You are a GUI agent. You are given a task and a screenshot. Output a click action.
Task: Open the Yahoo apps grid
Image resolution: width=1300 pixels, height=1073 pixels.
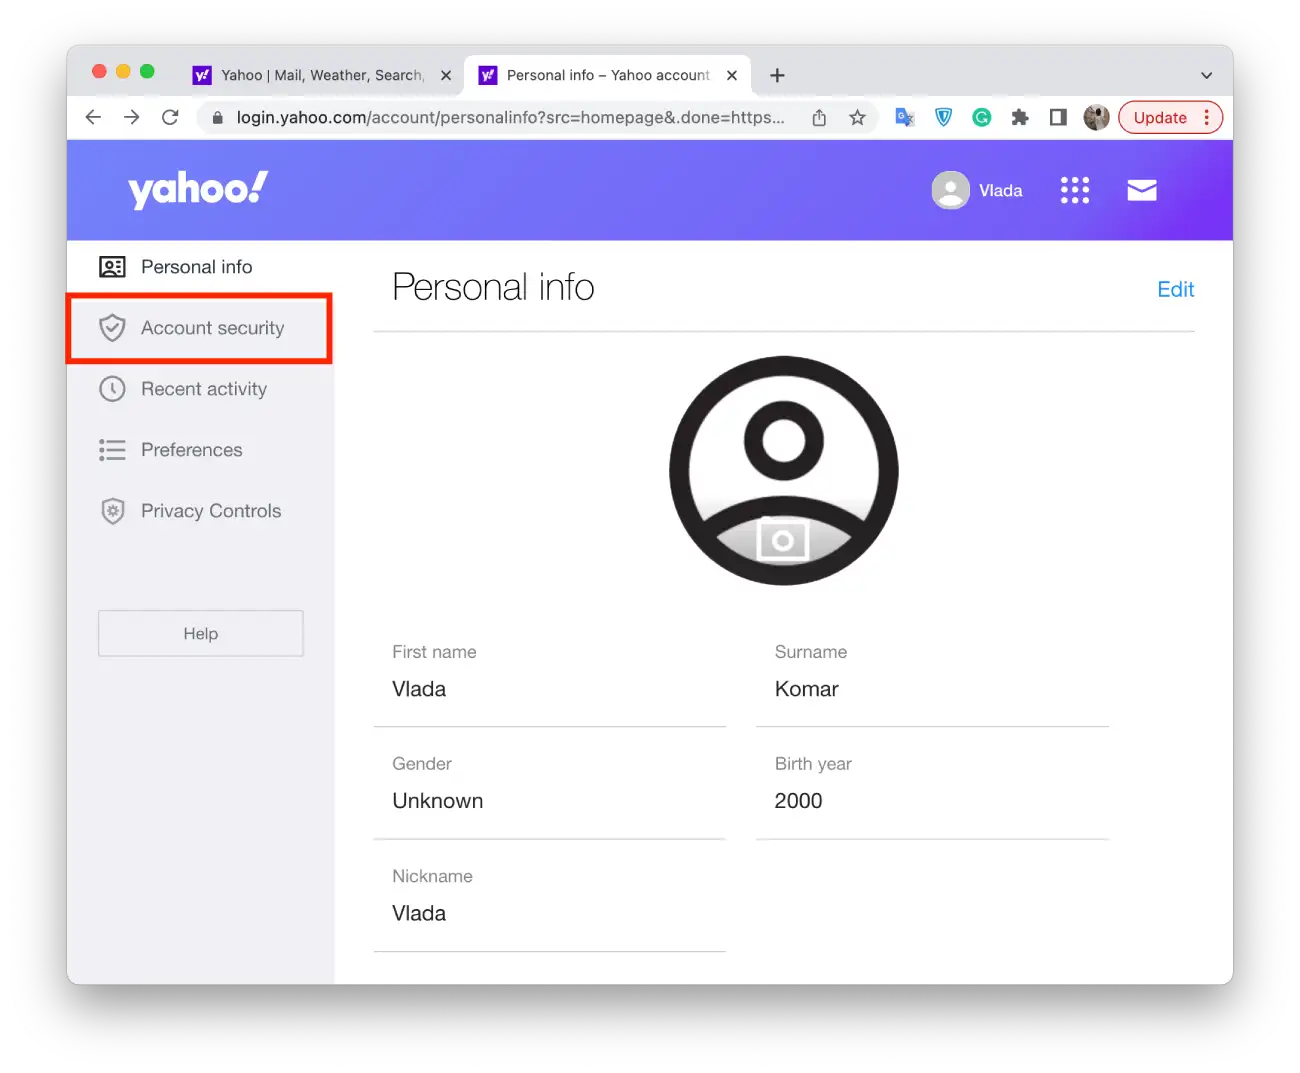click(x=1075, y=190)
